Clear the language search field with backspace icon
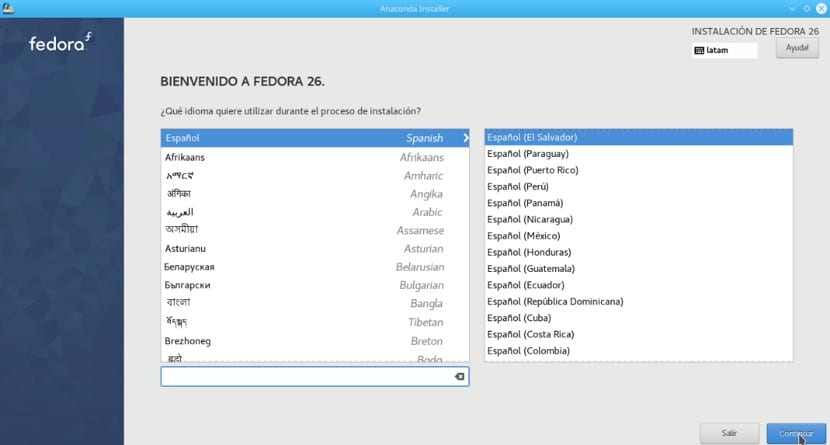This screenshot has height=445, width=830. (x=458, y=377)
